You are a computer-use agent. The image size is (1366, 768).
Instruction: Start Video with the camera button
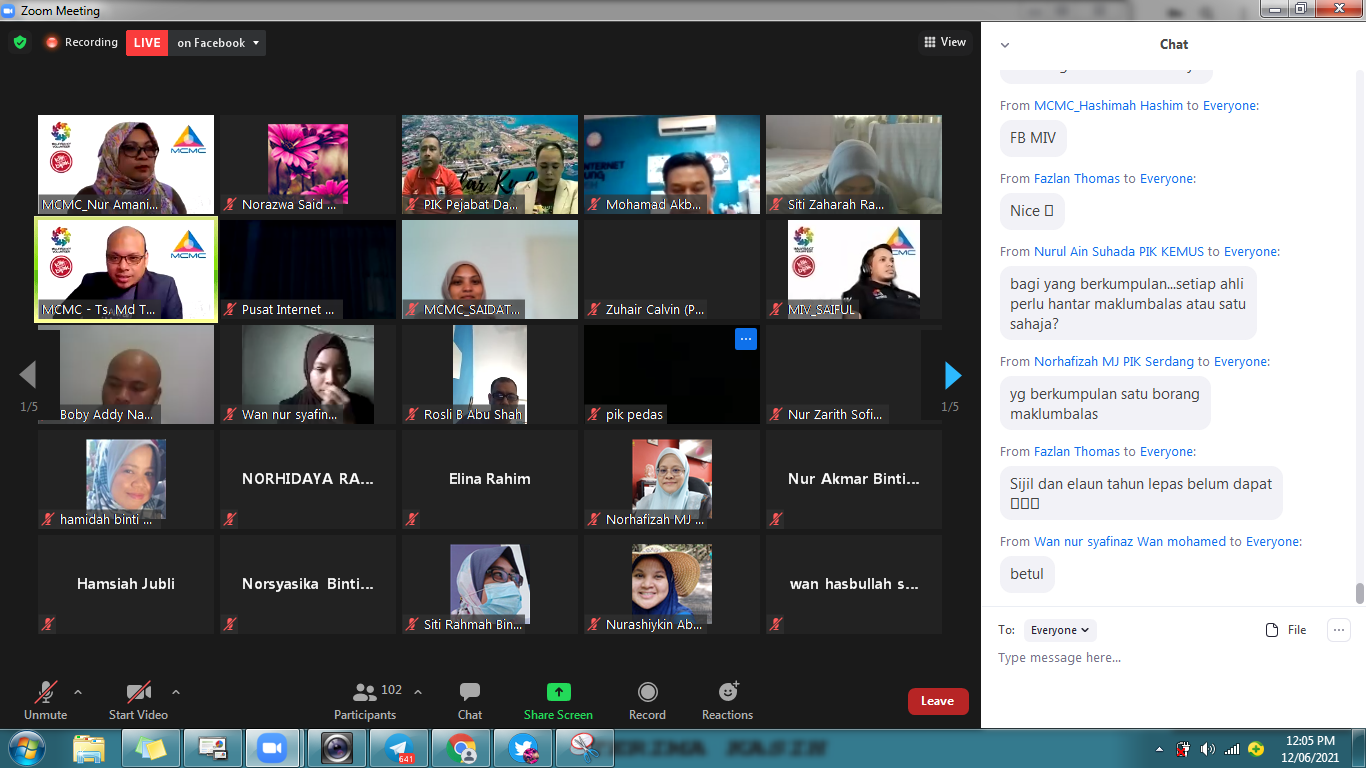pos(138,692)
